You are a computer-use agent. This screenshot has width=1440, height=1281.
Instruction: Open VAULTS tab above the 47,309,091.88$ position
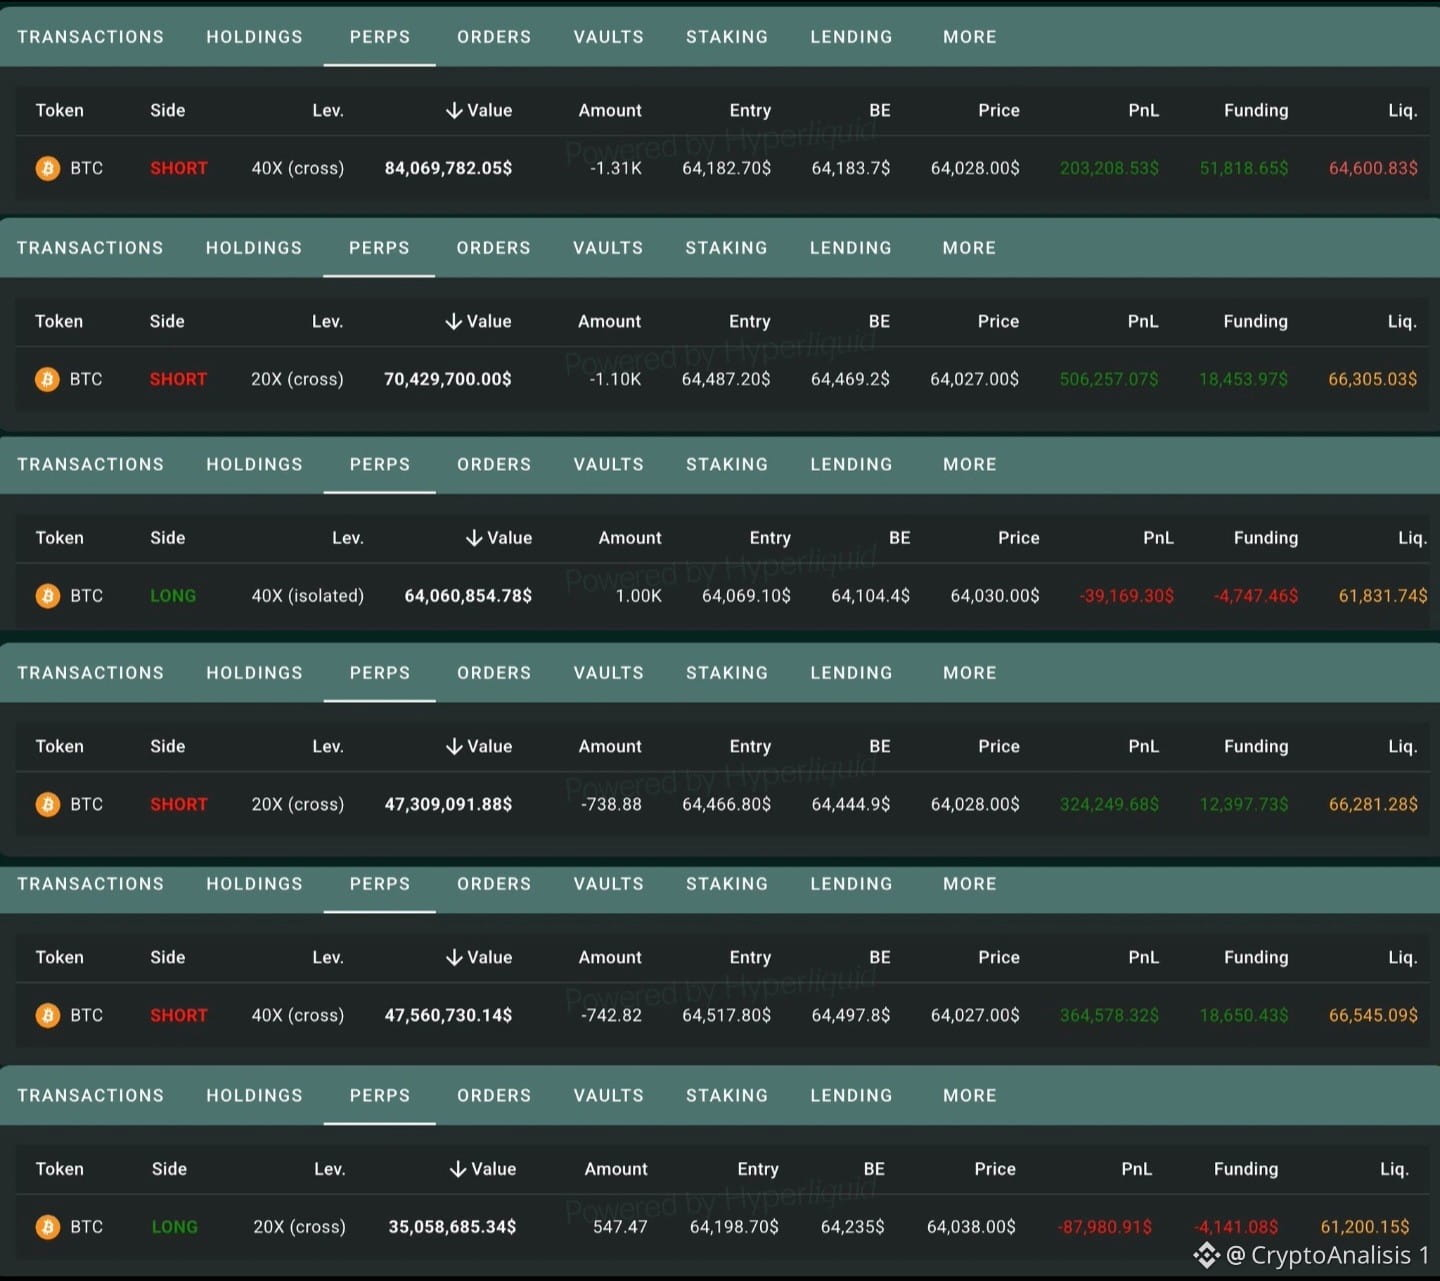(x=609, y=673)
